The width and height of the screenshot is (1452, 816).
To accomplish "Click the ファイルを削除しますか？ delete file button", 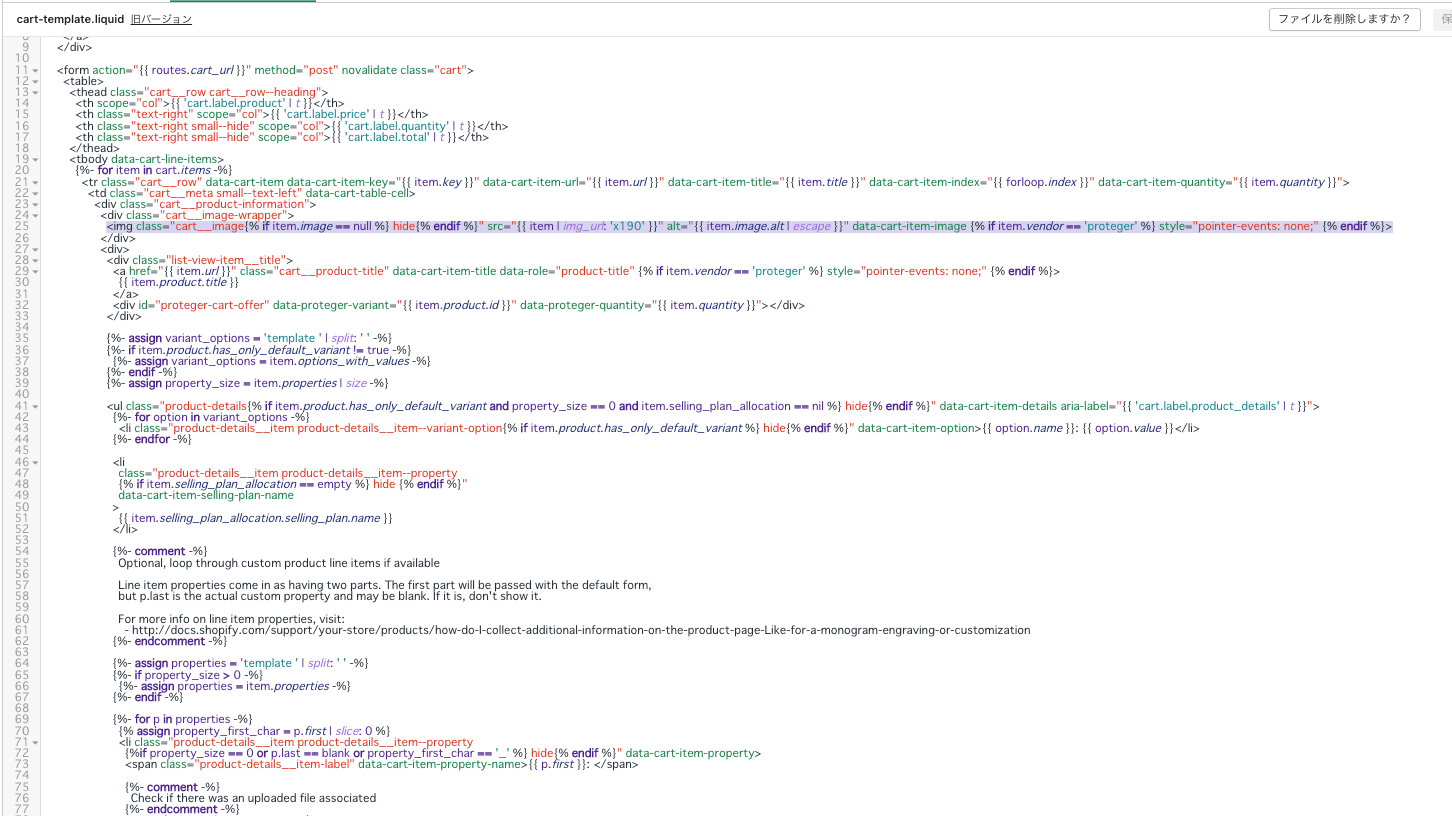I will (1344, 19).
